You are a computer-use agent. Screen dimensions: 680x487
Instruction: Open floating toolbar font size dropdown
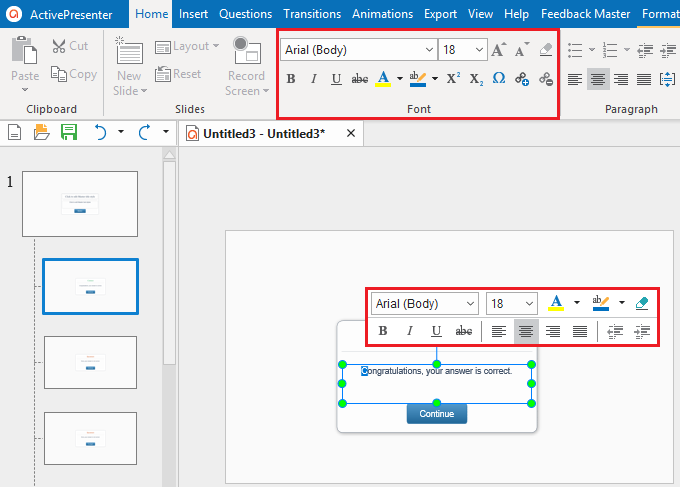[529, 304]
